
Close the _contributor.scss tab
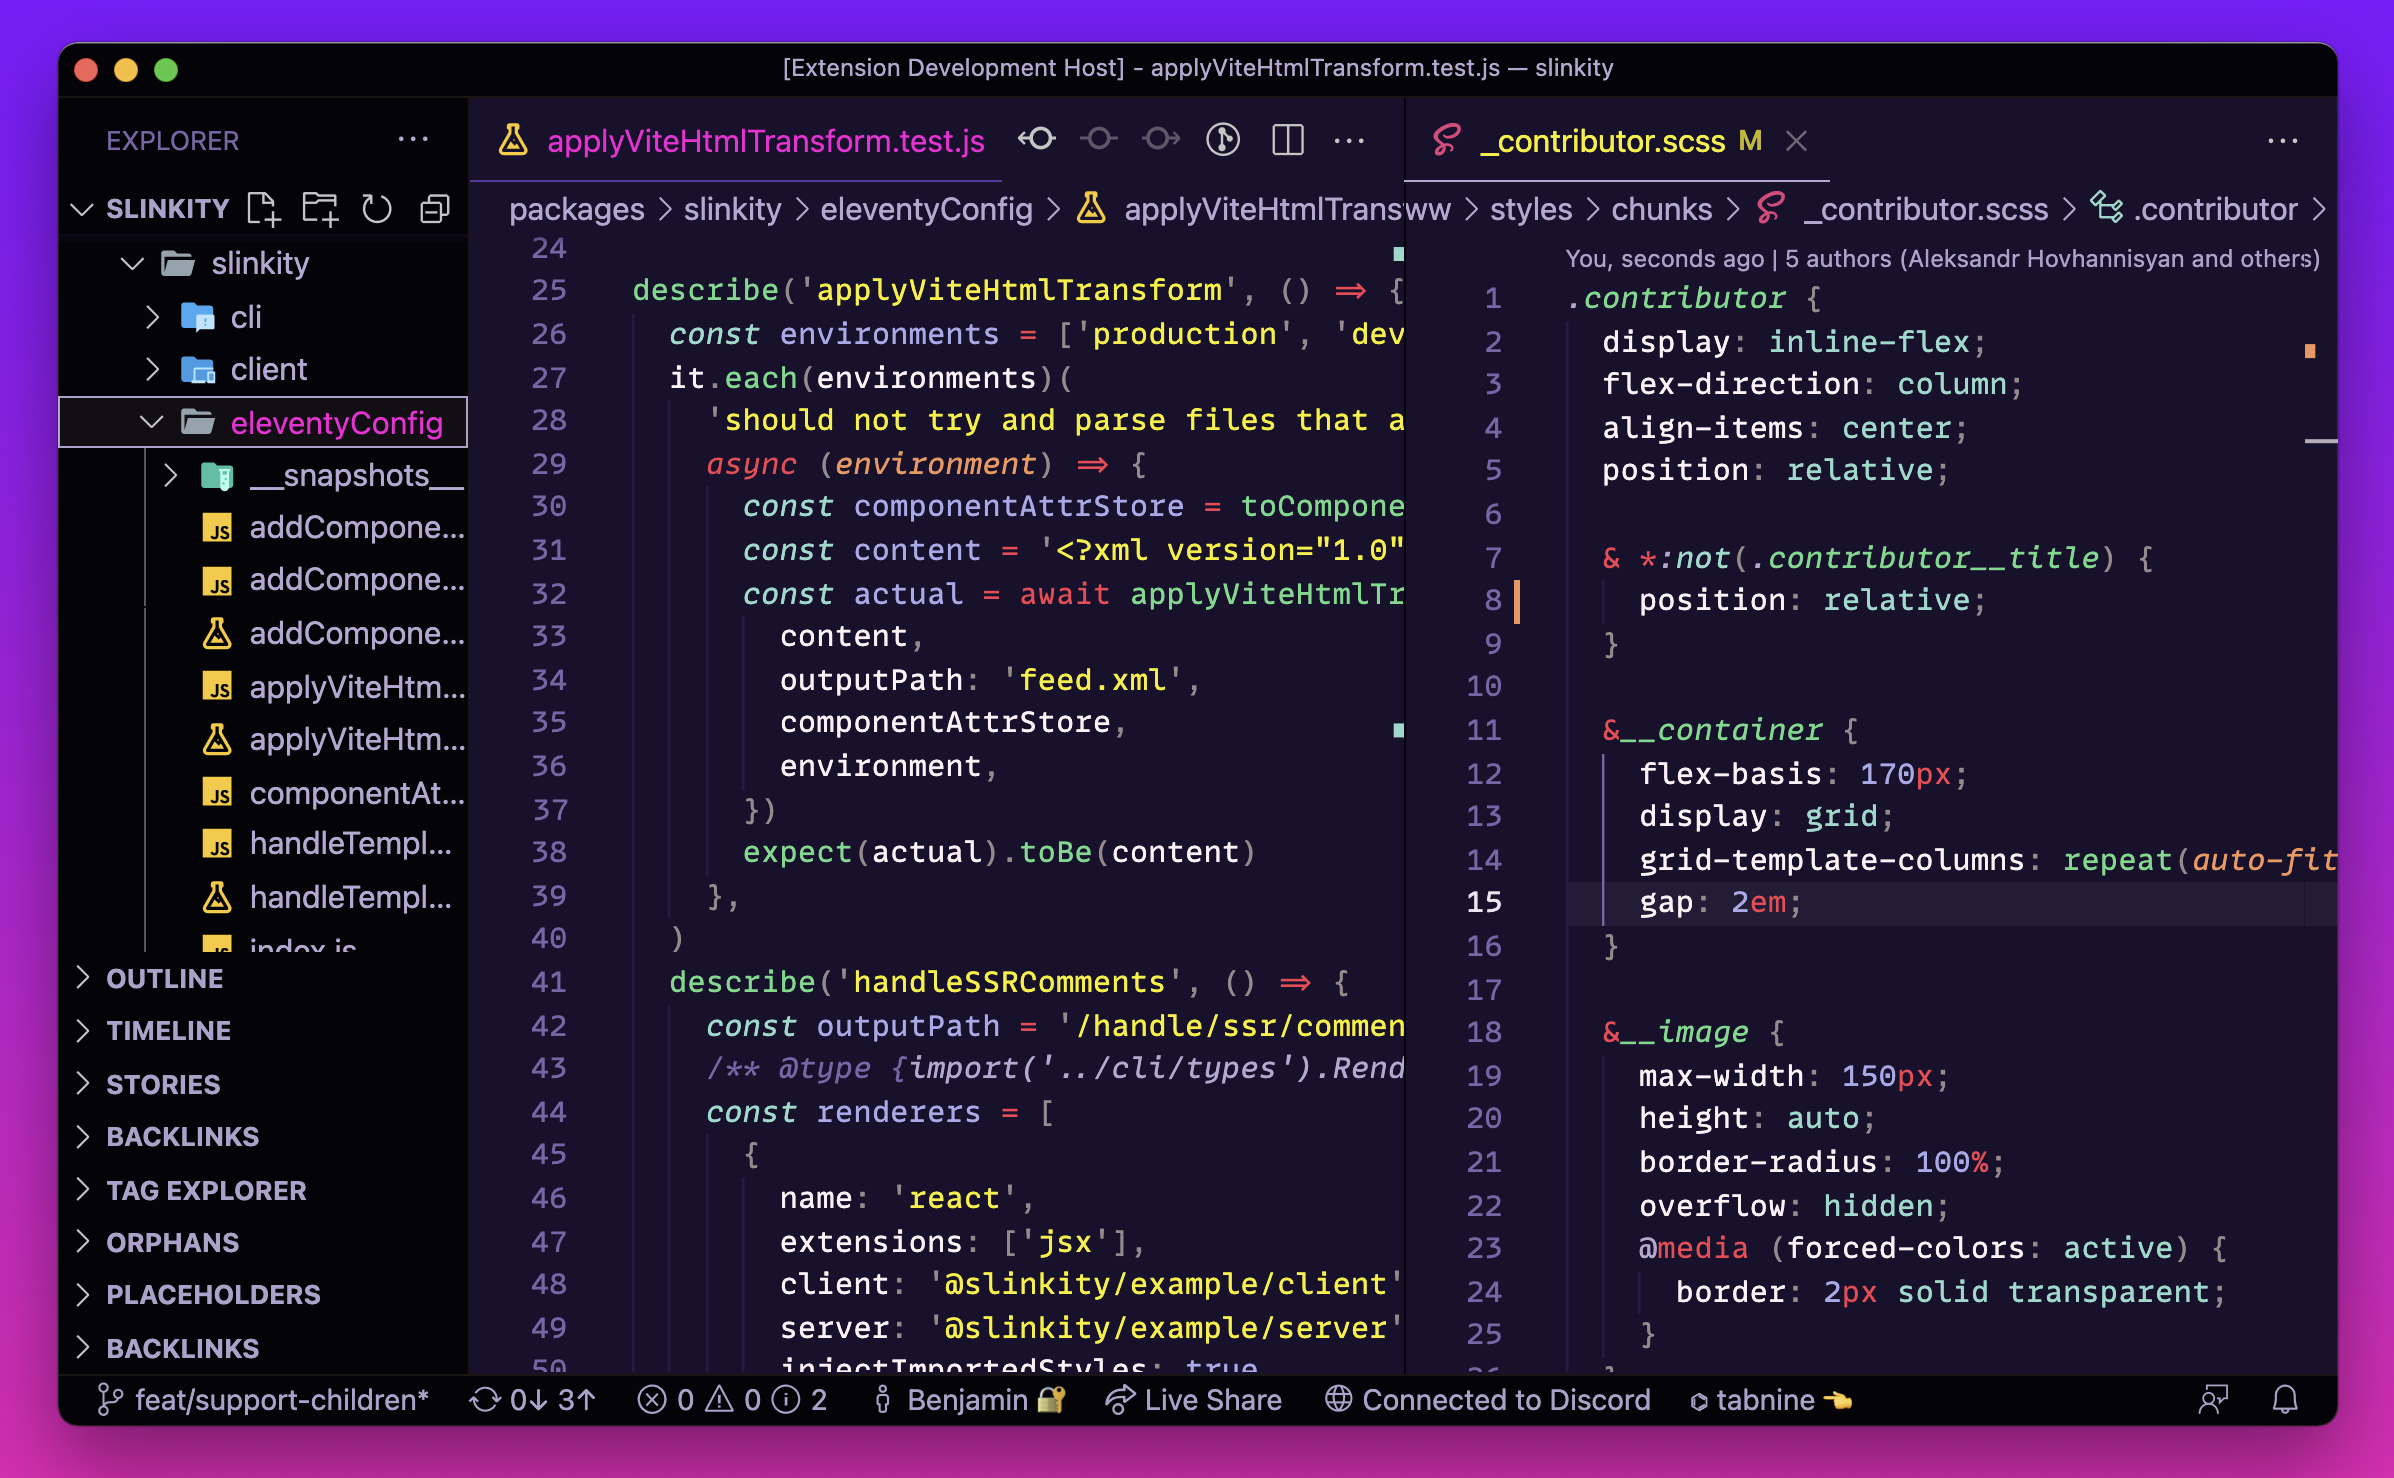[x=1797, y=141]
